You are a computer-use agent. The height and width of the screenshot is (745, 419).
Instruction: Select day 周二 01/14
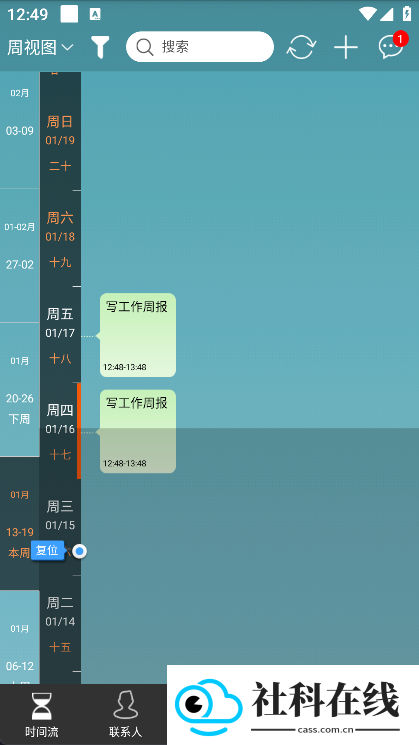(x=60, y=623)
